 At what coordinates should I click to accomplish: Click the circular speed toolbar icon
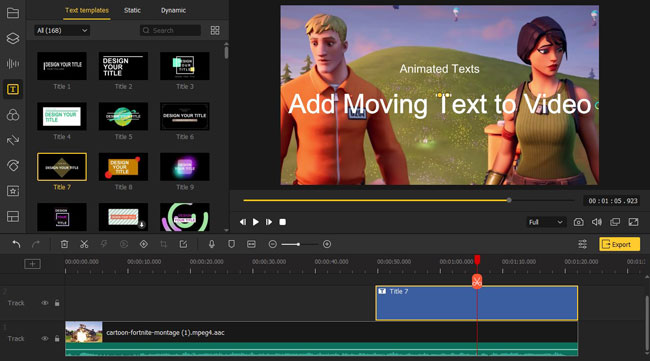tap(124, 244)
